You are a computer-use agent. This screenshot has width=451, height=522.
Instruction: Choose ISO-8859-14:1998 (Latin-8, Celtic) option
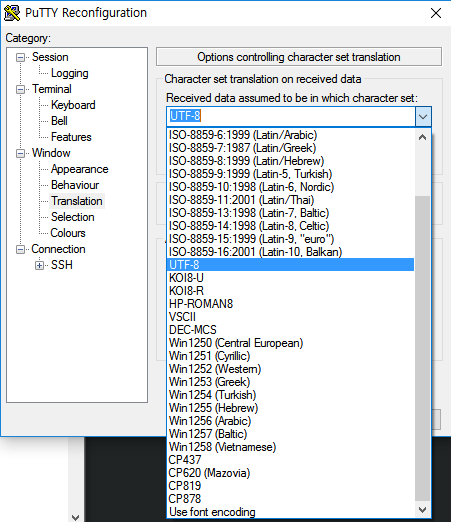pos(290,226)
